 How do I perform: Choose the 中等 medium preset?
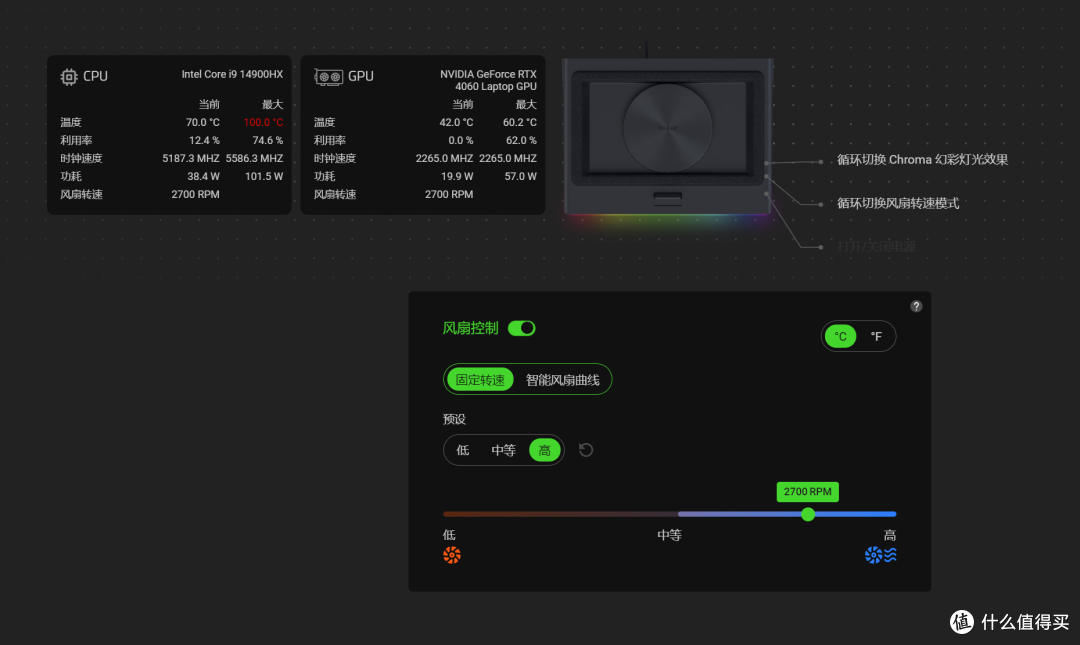click(x=503, y=450)
